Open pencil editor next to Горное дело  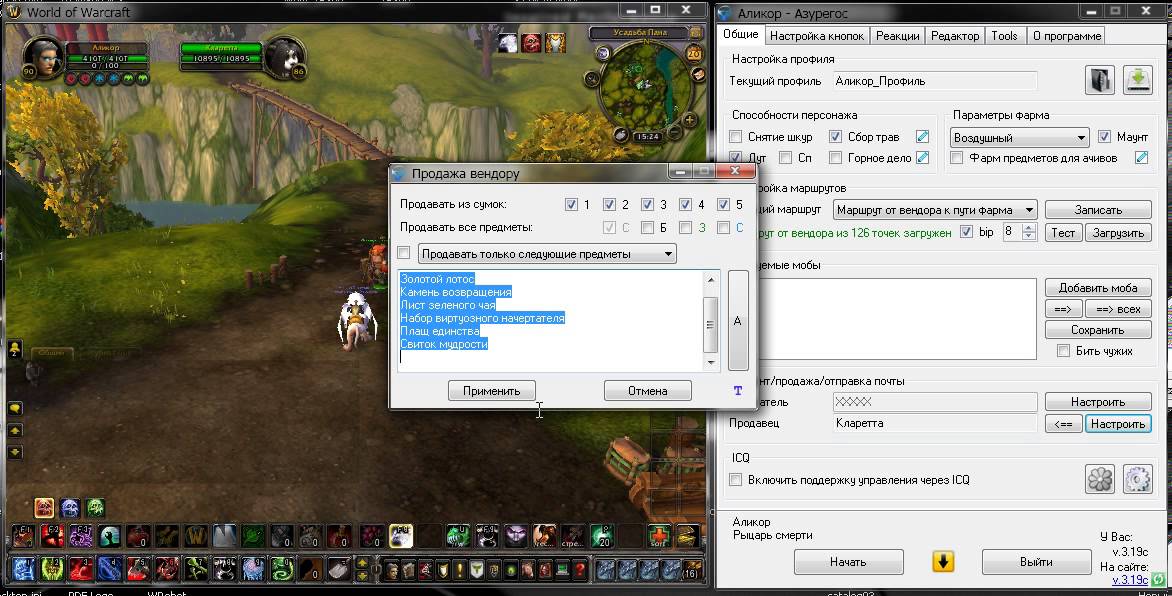pyautogui.click(x=922, y=158)
